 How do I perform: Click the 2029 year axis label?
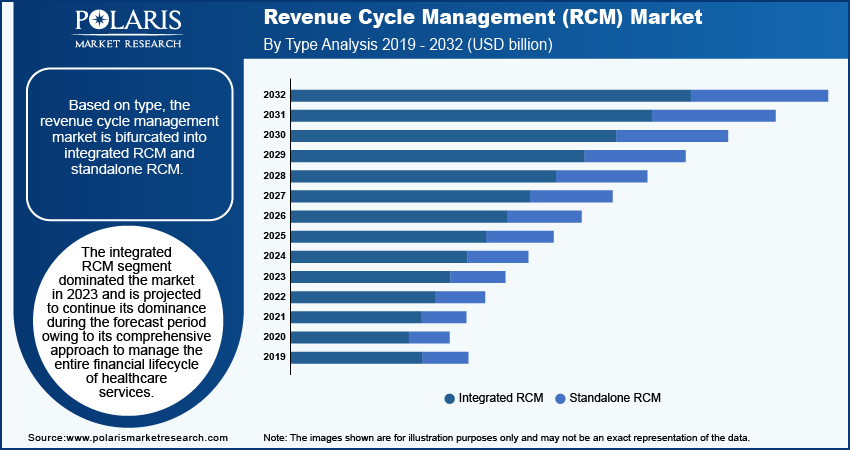[x=274, y=156]
